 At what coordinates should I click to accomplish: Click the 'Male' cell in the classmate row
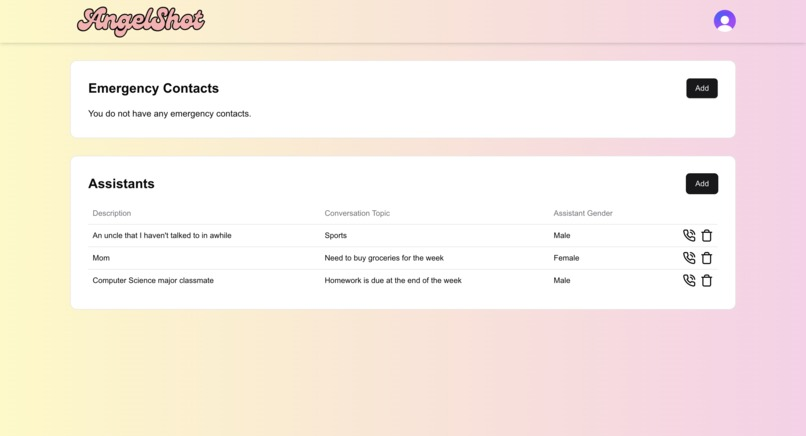pyautogui.click(x=562, y=280)
